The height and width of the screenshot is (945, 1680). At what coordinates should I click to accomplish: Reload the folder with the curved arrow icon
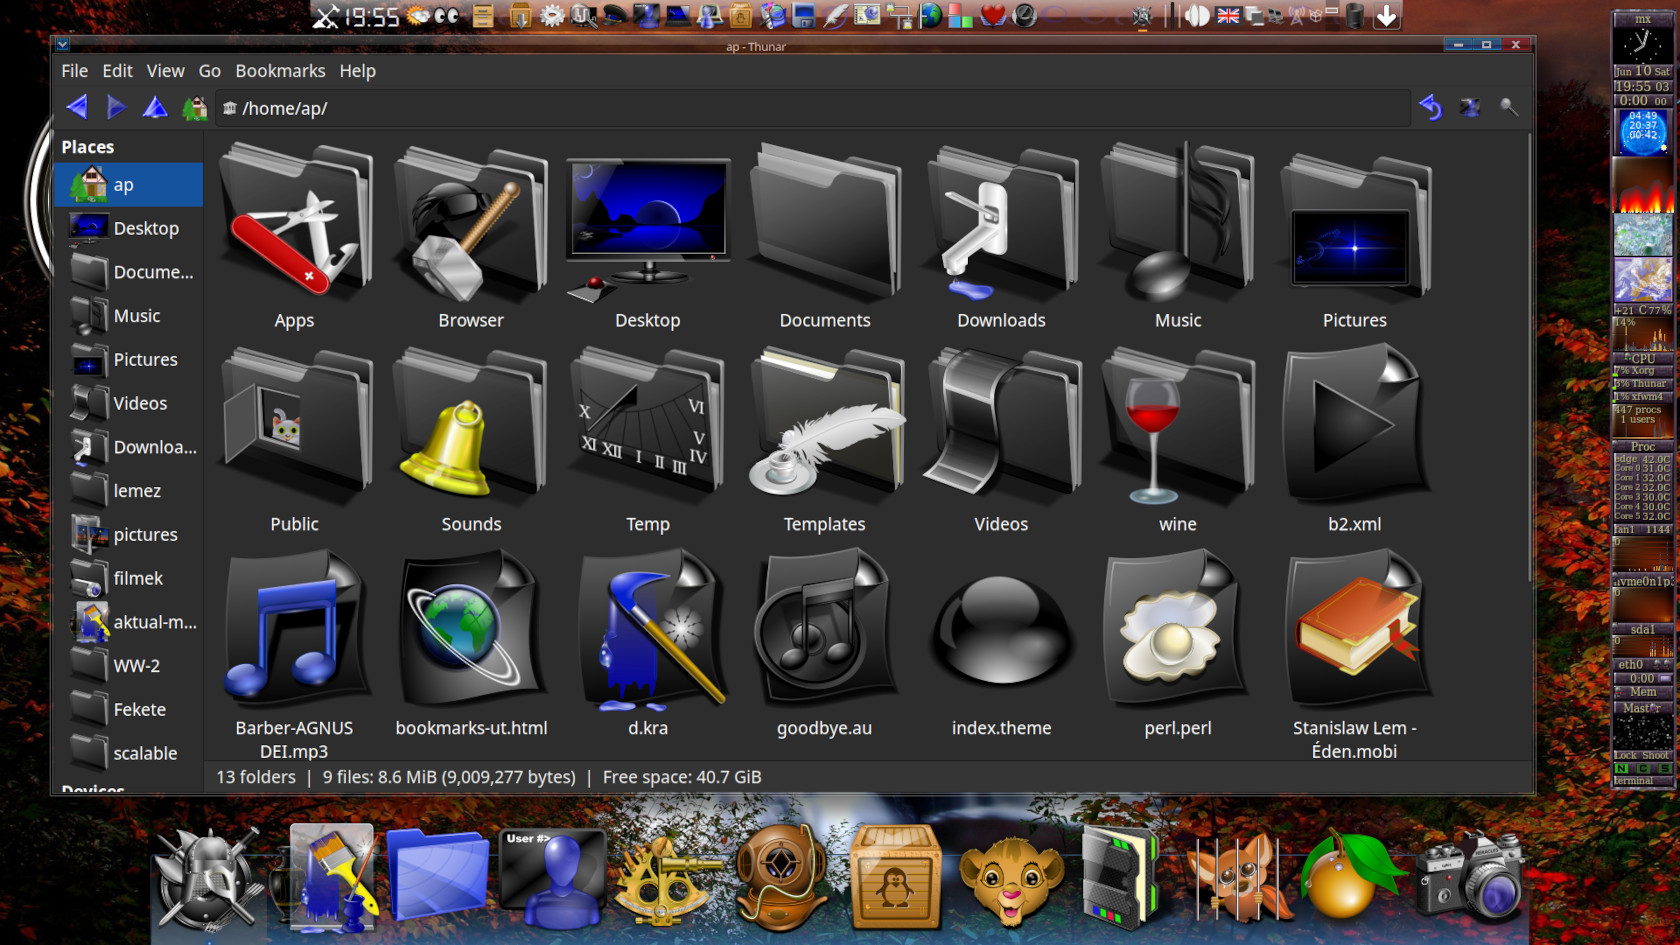tap(1431, 107)
